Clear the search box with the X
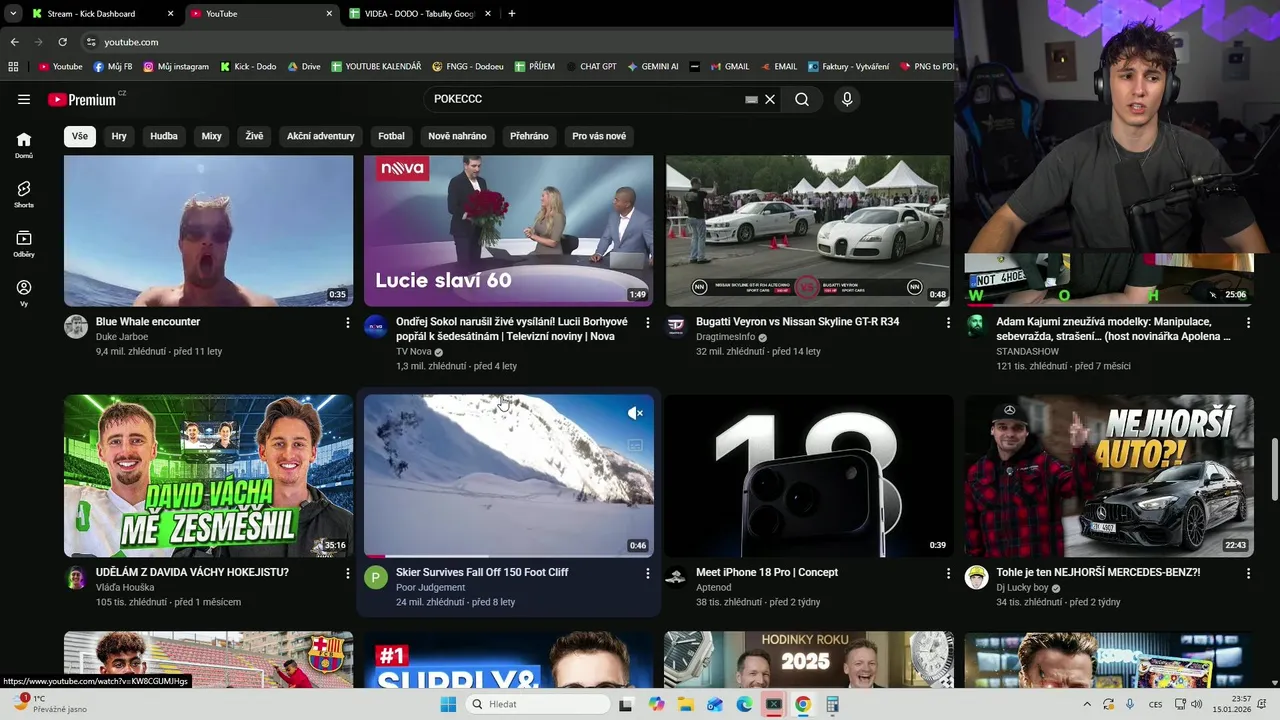 click(x=770, y=99)
